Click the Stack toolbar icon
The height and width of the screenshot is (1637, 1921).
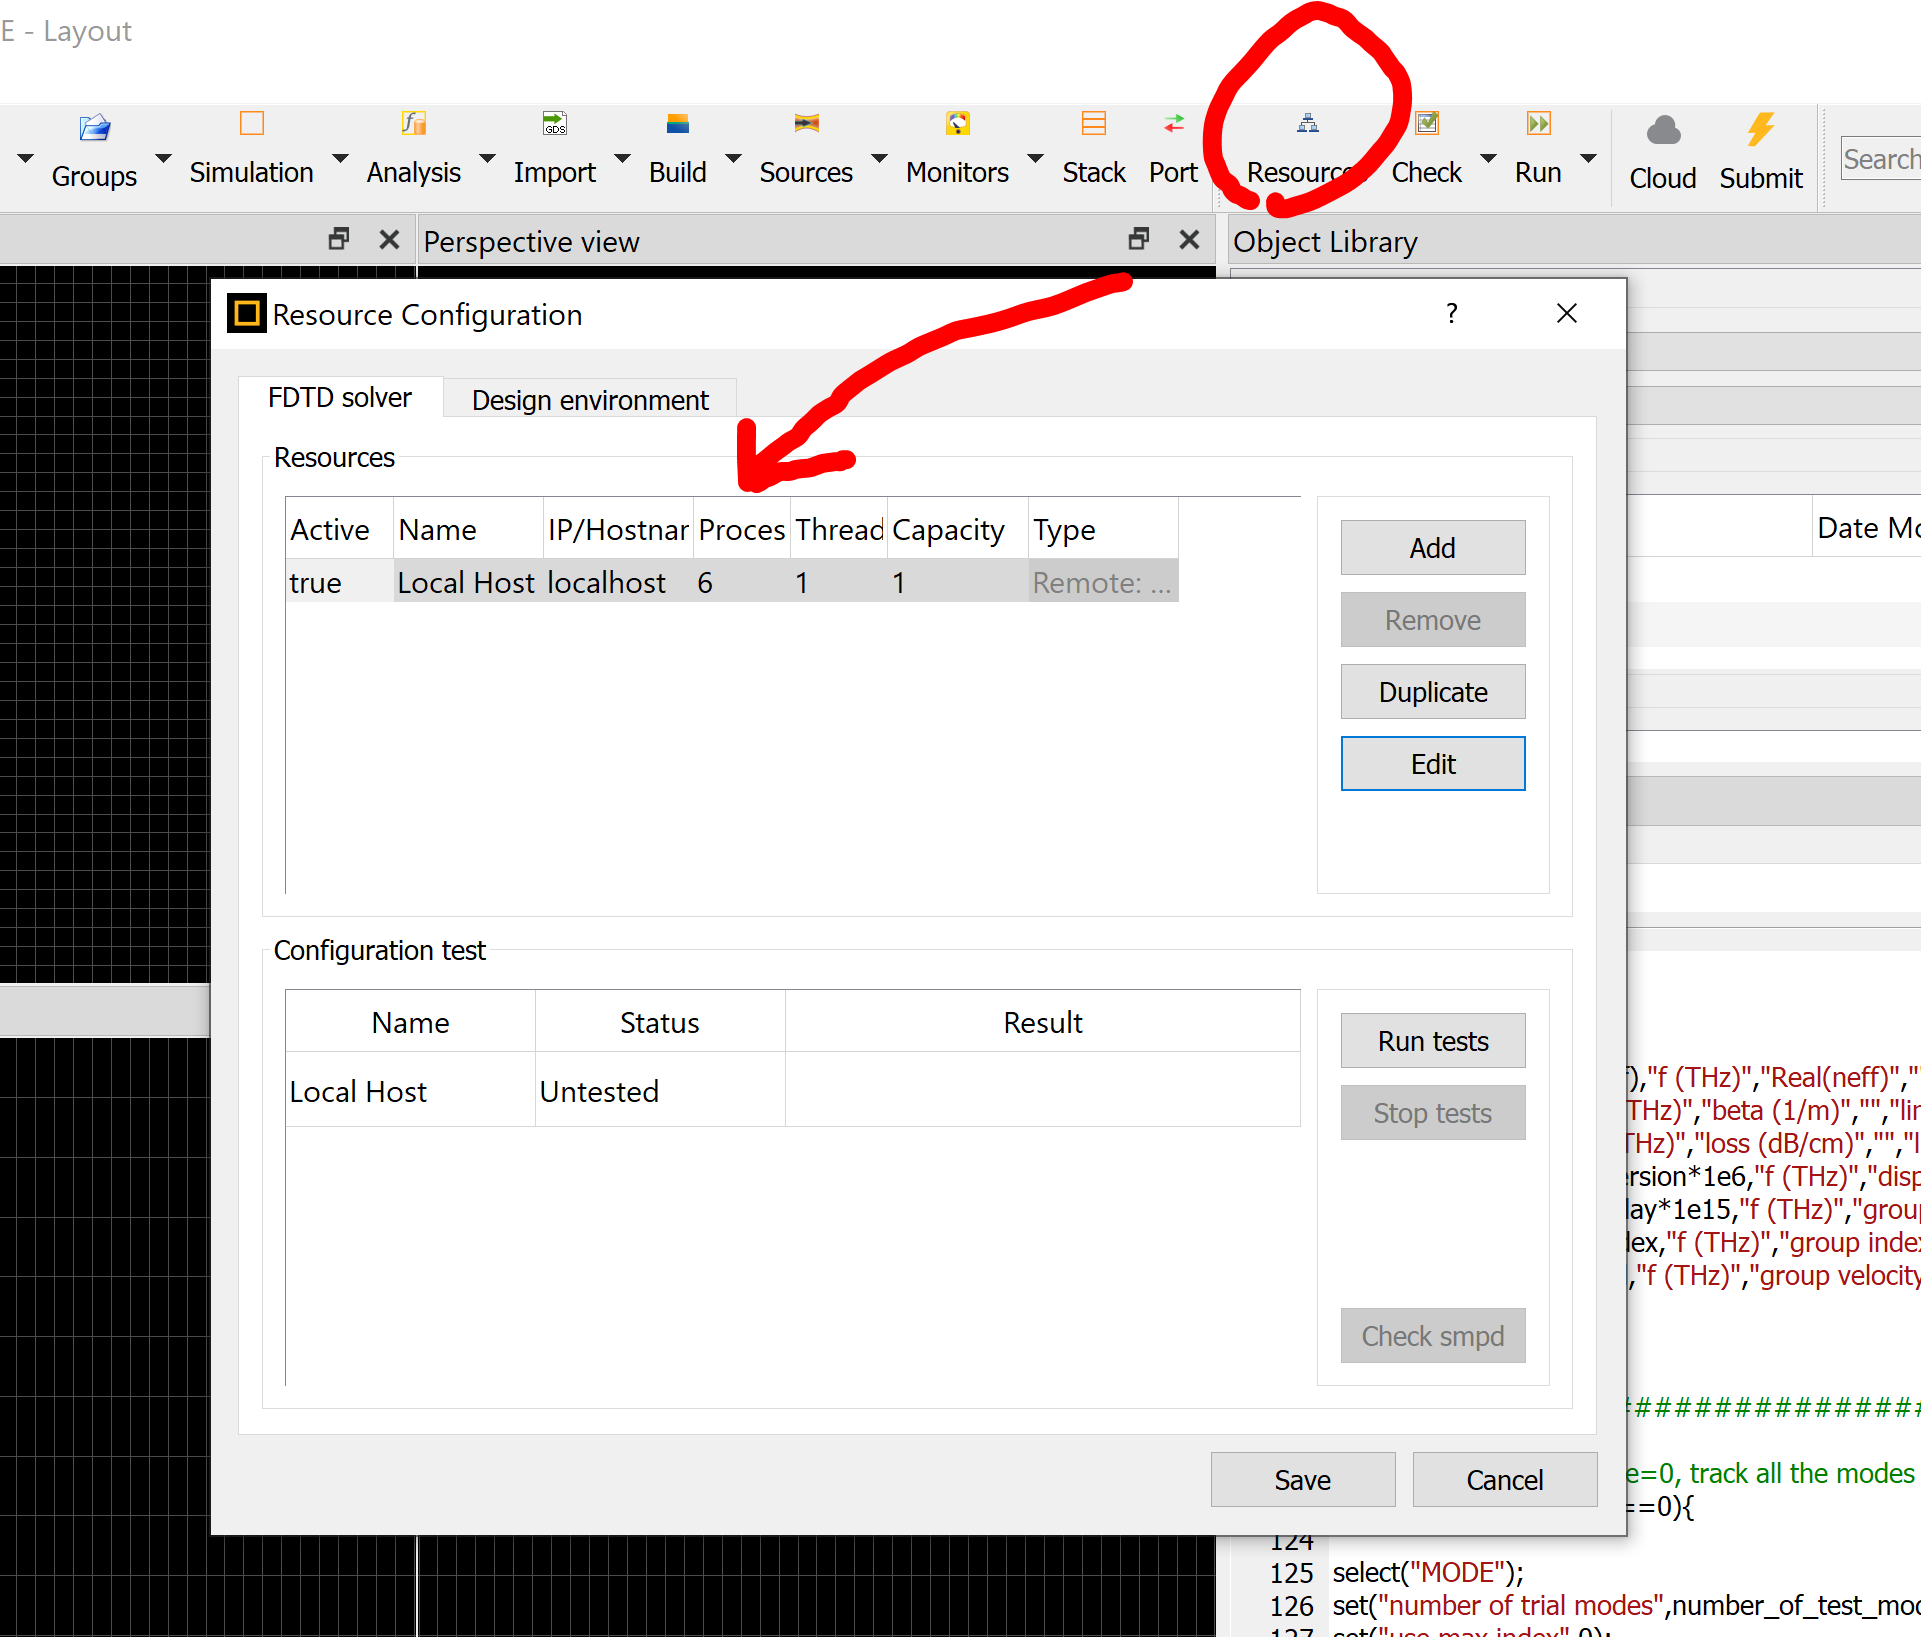pos(1094,124)
